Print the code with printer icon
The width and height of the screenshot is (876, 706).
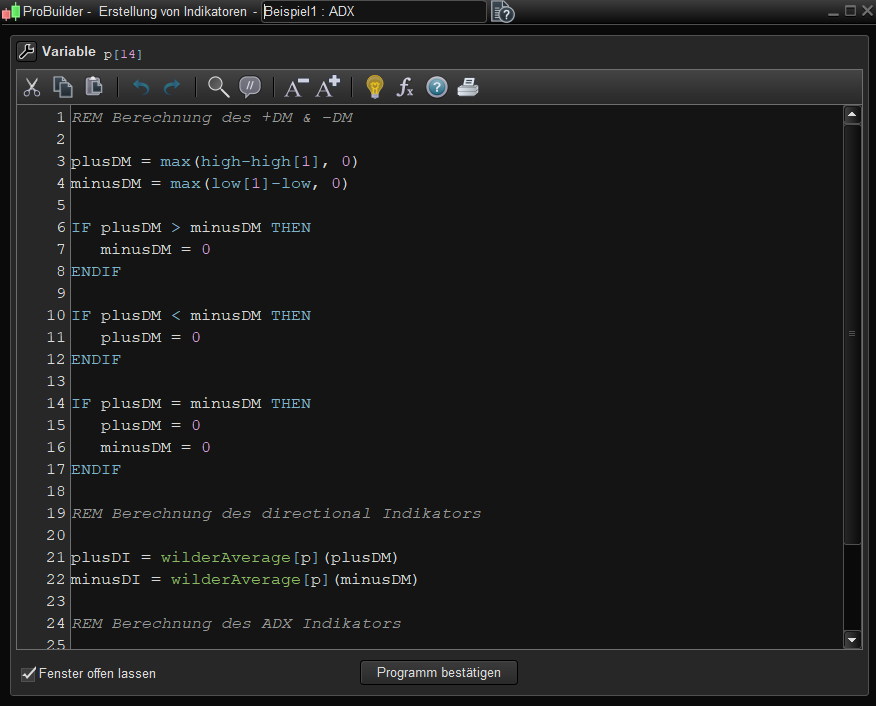(468, 87)
